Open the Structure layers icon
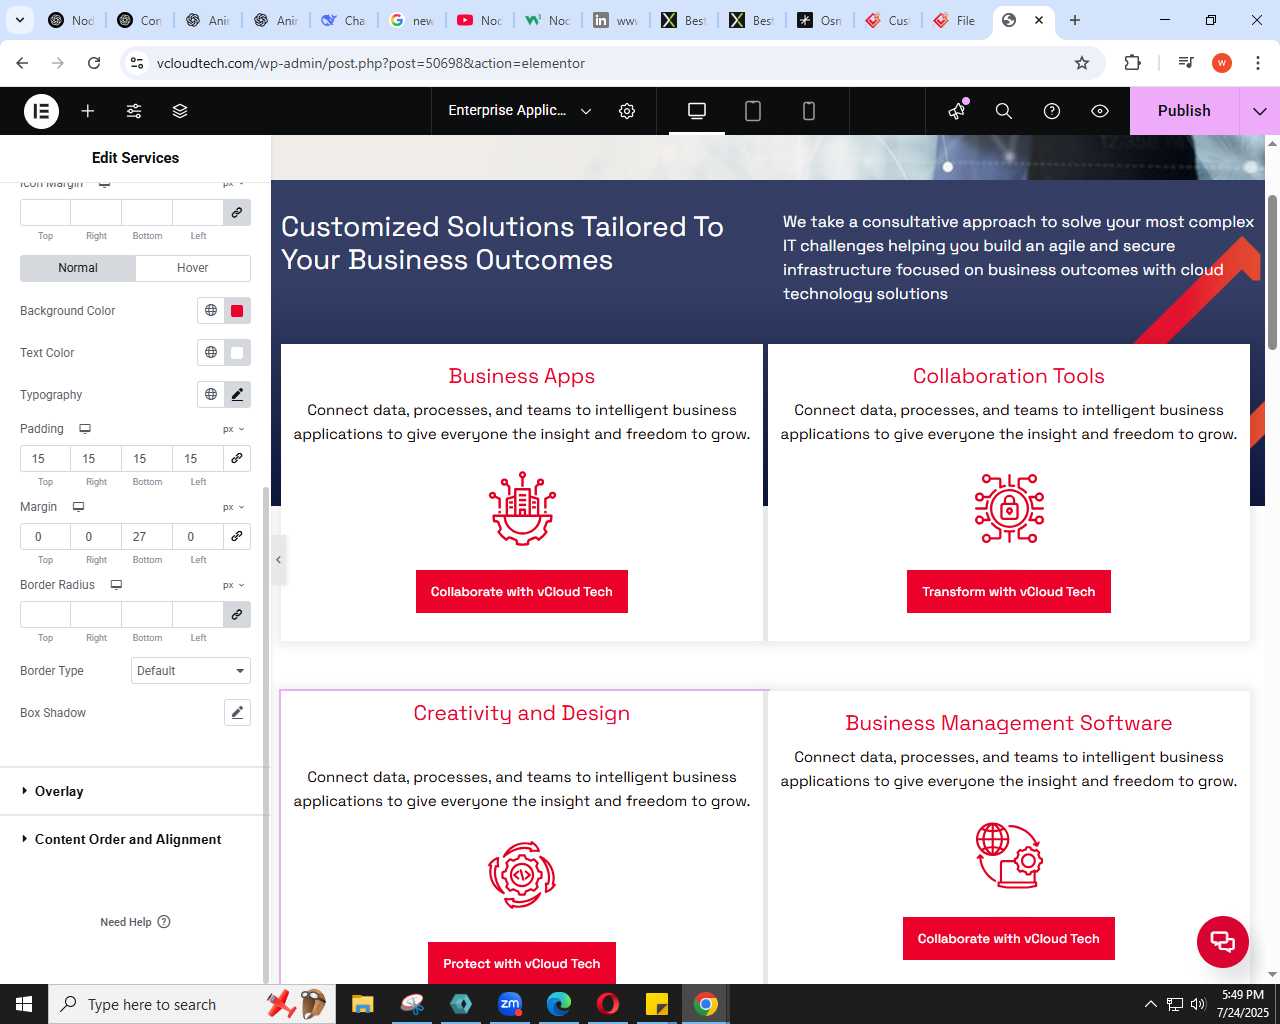Screen dimensions: 1280x1024 180,111
